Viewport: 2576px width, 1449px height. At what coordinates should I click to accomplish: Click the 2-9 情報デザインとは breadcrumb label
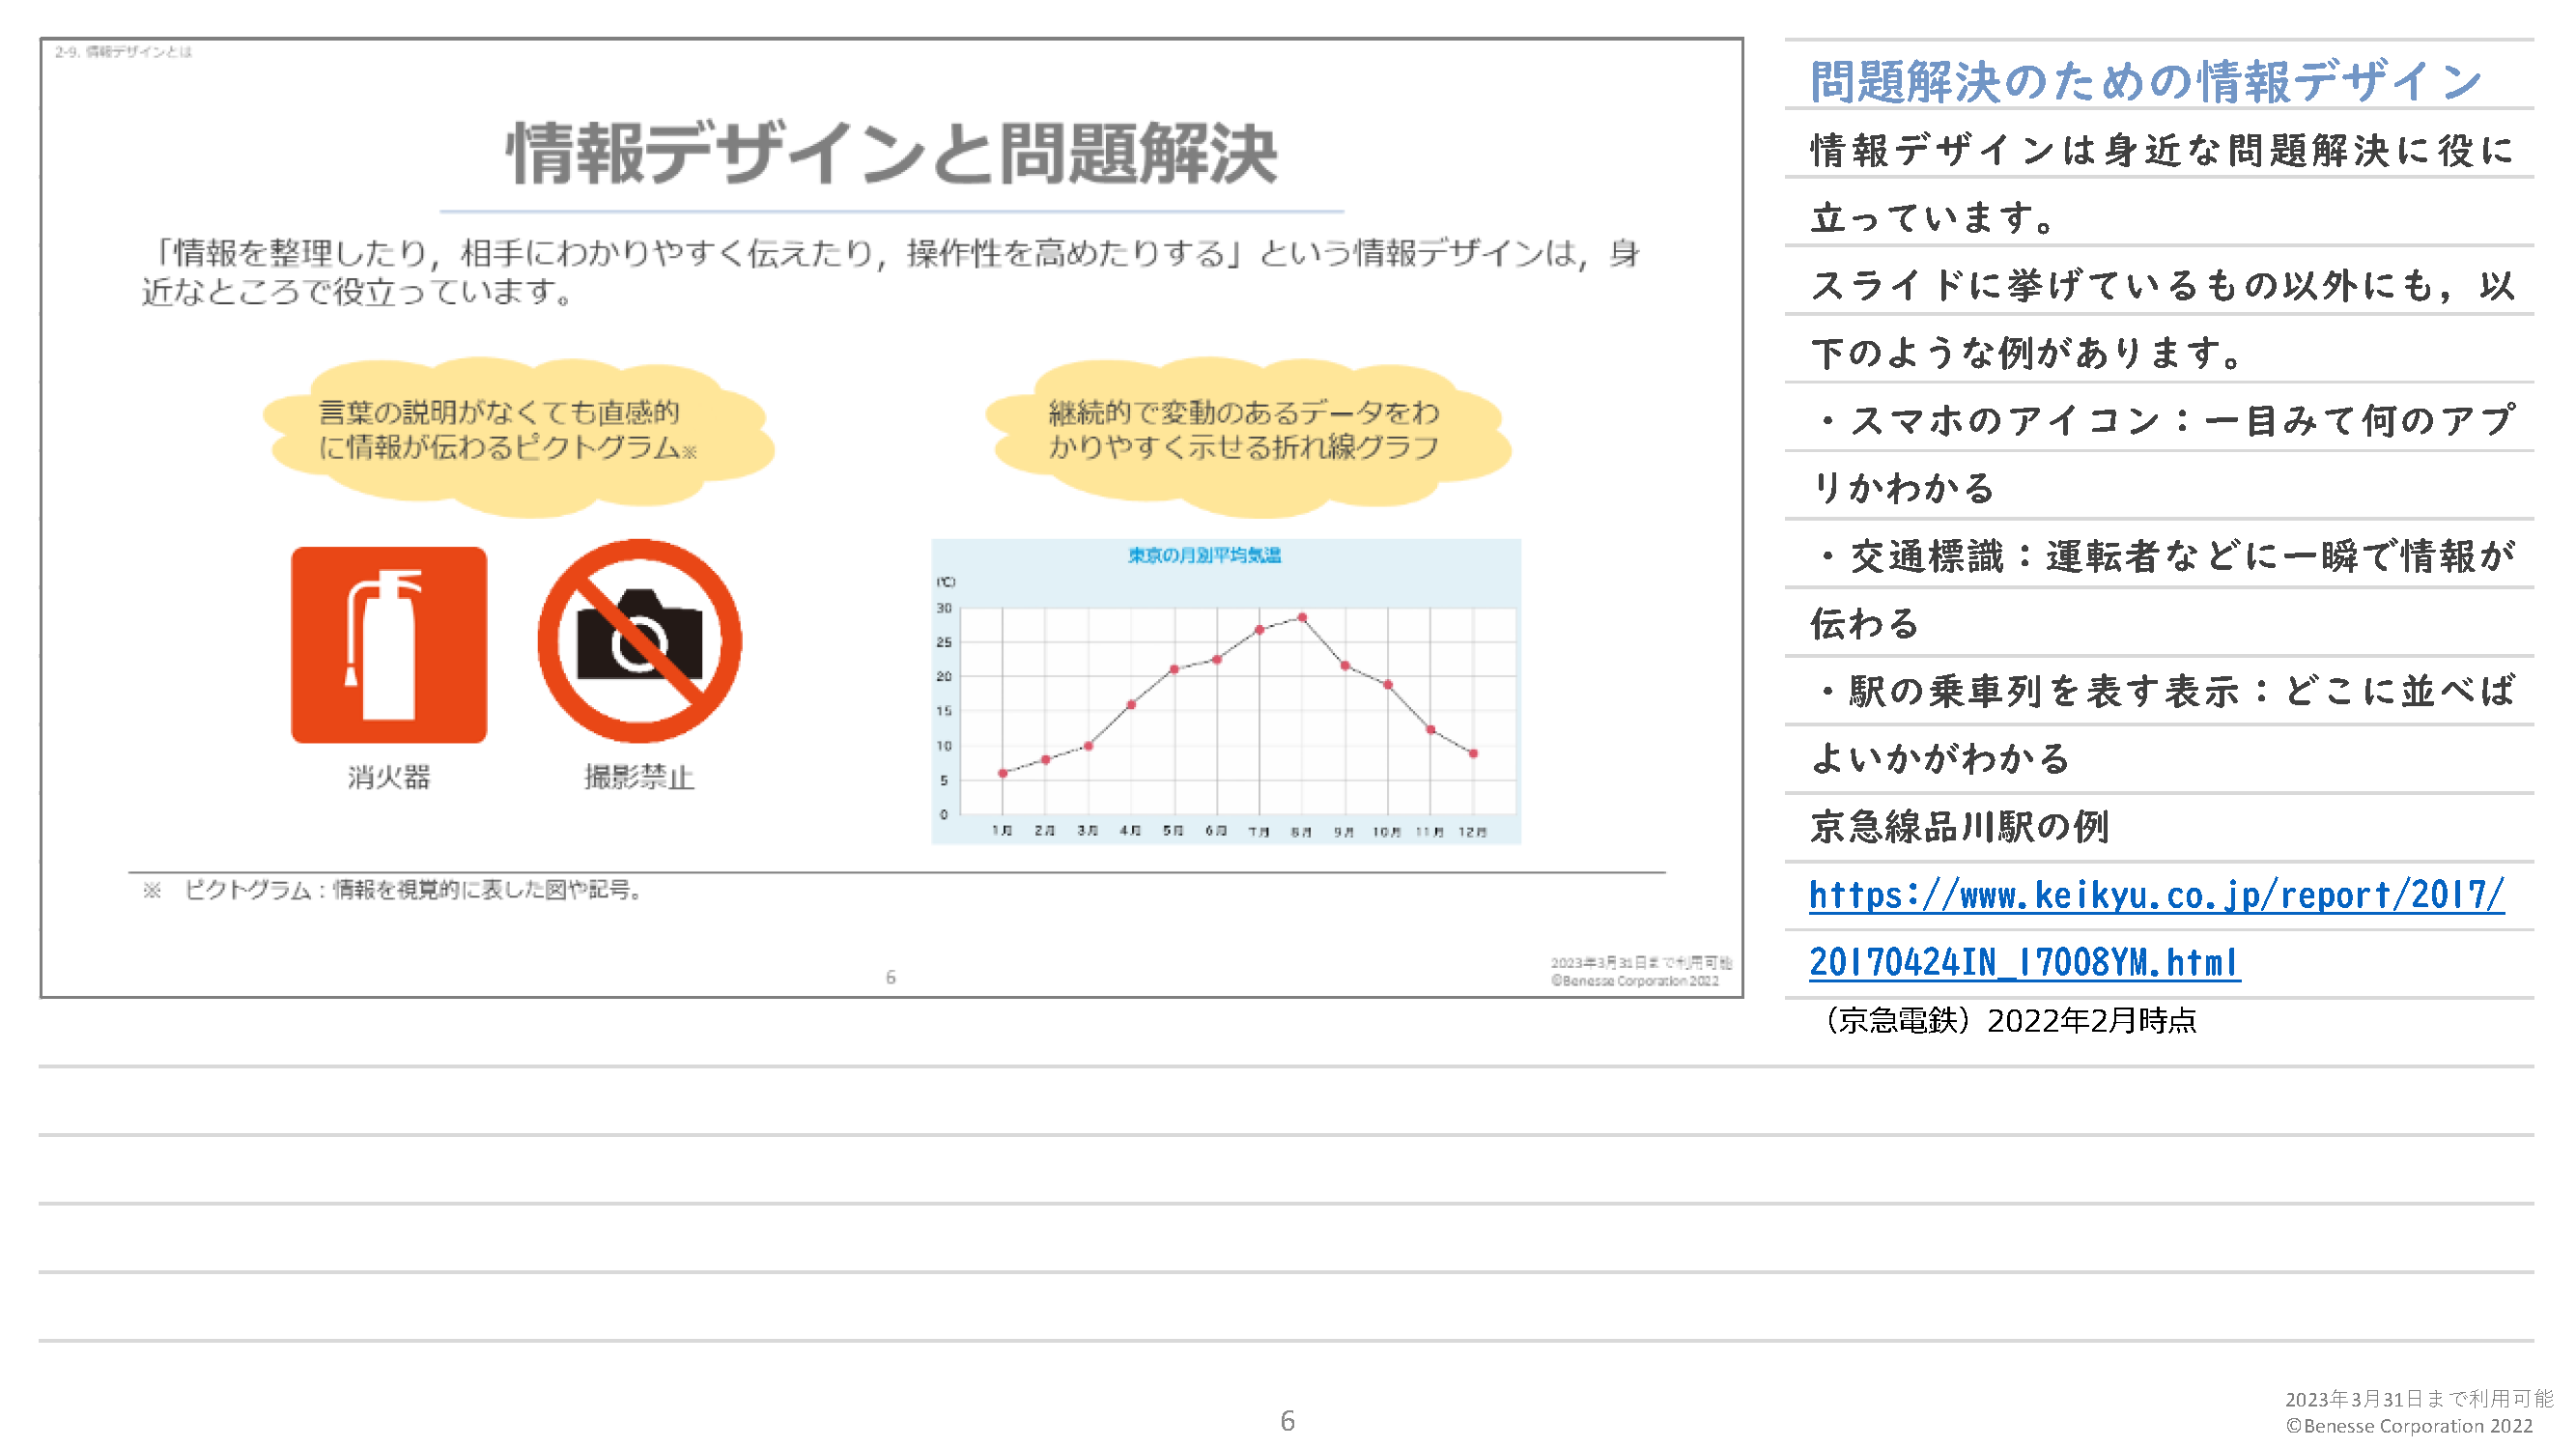pyautogui.click(x=123, y=52)
